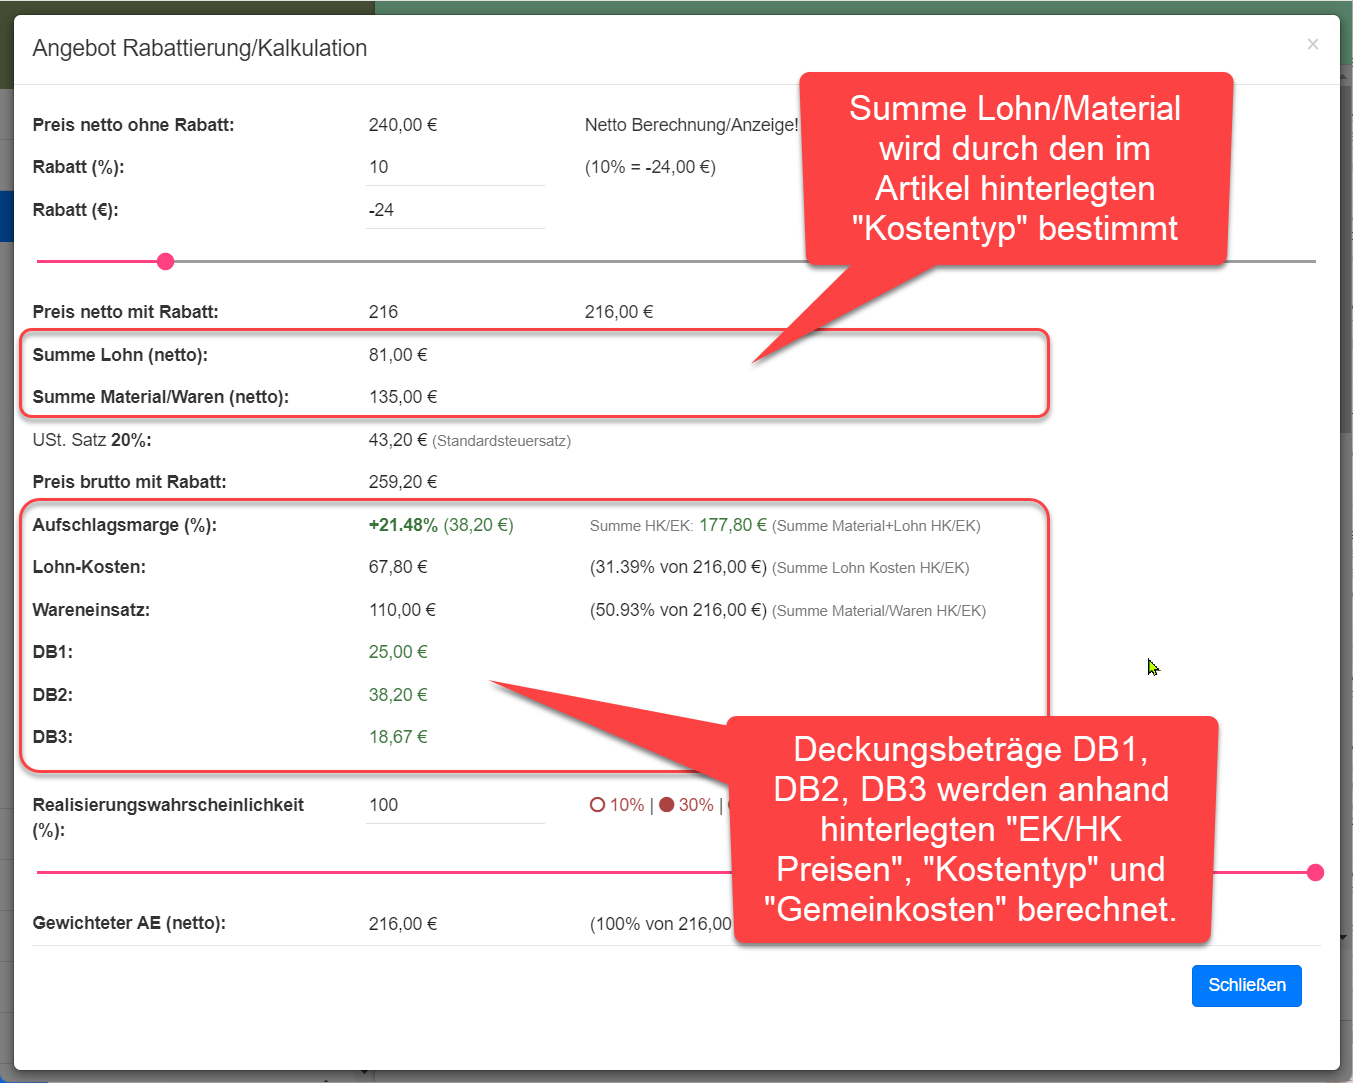Viewport: 1353px width, 1083px height.
Task: Click the '(50.93% von 216,00 €)' text
Action: 678,610
